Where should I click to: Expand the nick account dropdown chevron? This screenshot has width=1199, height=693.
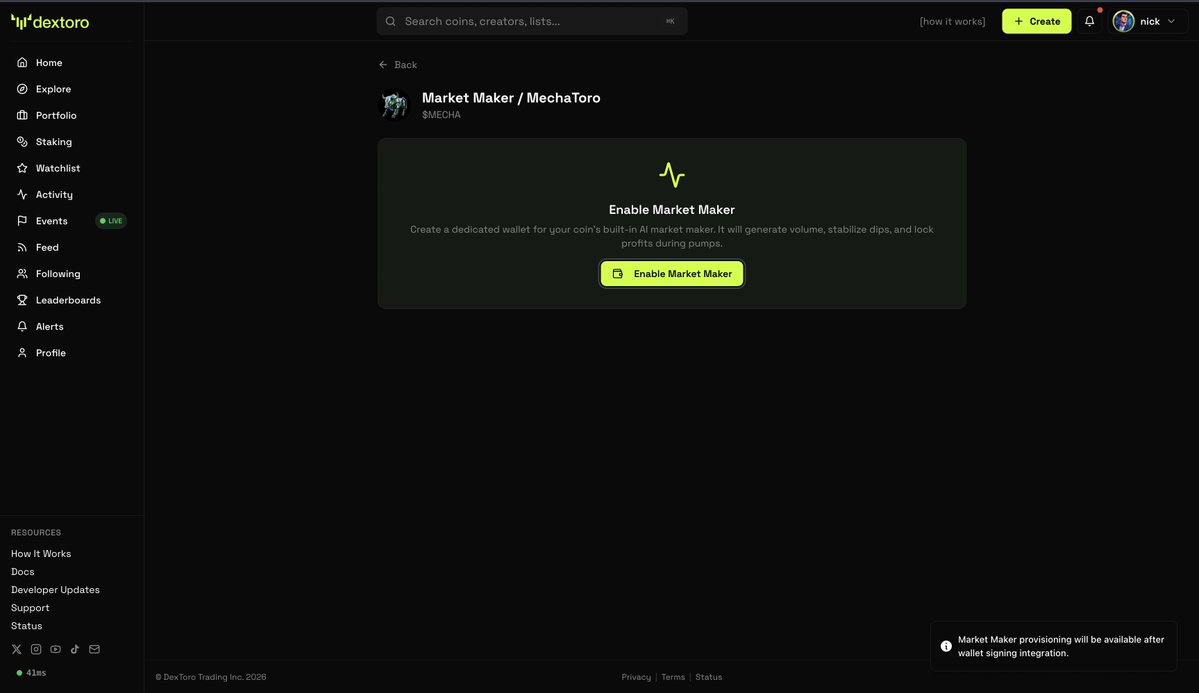tap(1171, 21)
